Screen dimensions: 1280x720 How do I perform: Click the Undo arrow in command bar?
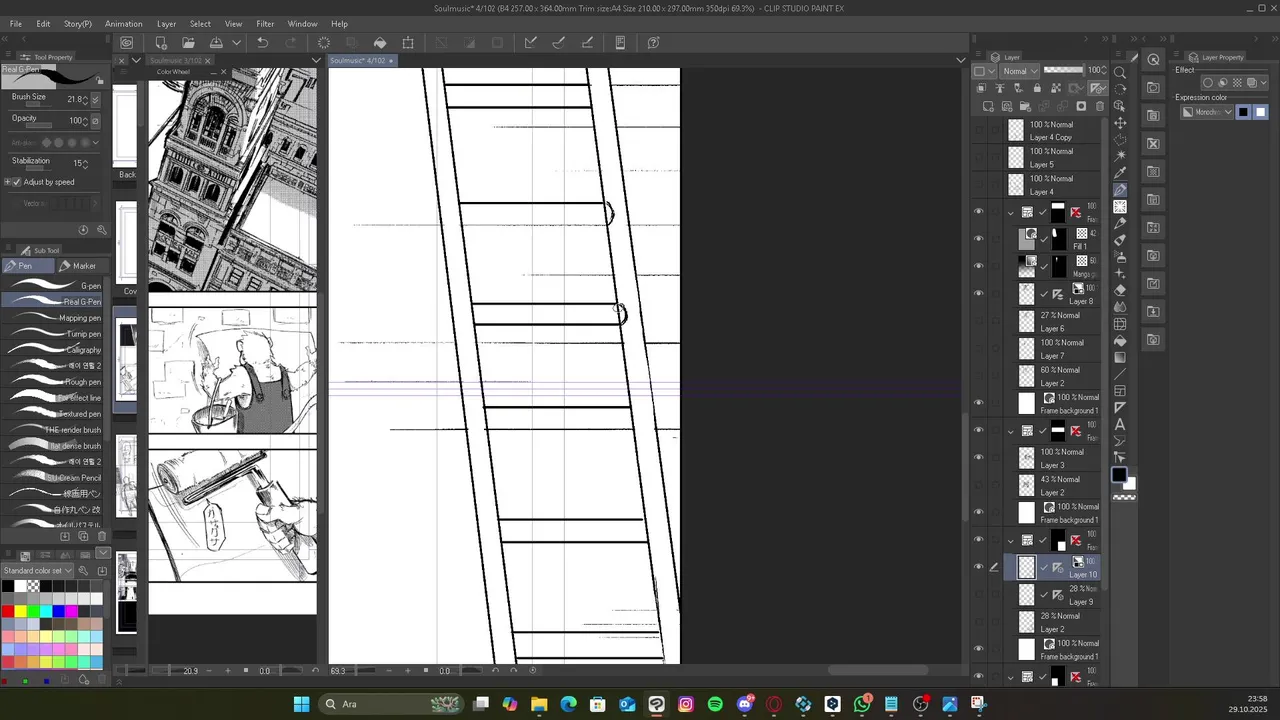[262, 43]
